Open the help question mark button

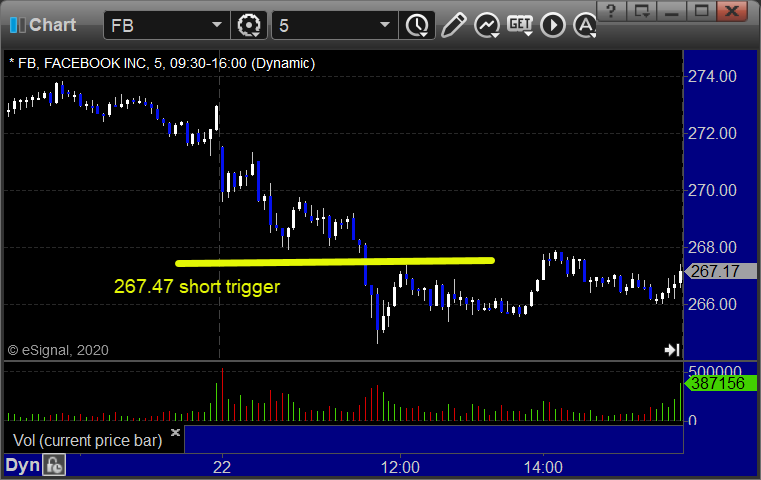[611, 11]
